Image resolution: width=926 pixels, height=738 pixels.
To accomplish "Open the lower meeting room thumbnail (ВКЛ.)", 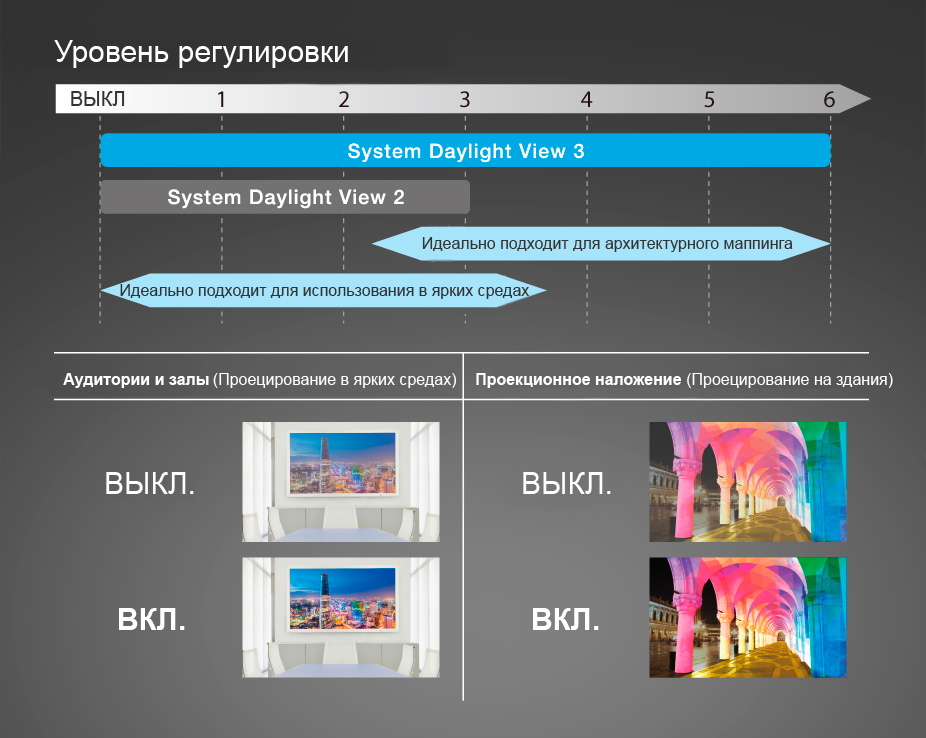I will pos(341,618).
